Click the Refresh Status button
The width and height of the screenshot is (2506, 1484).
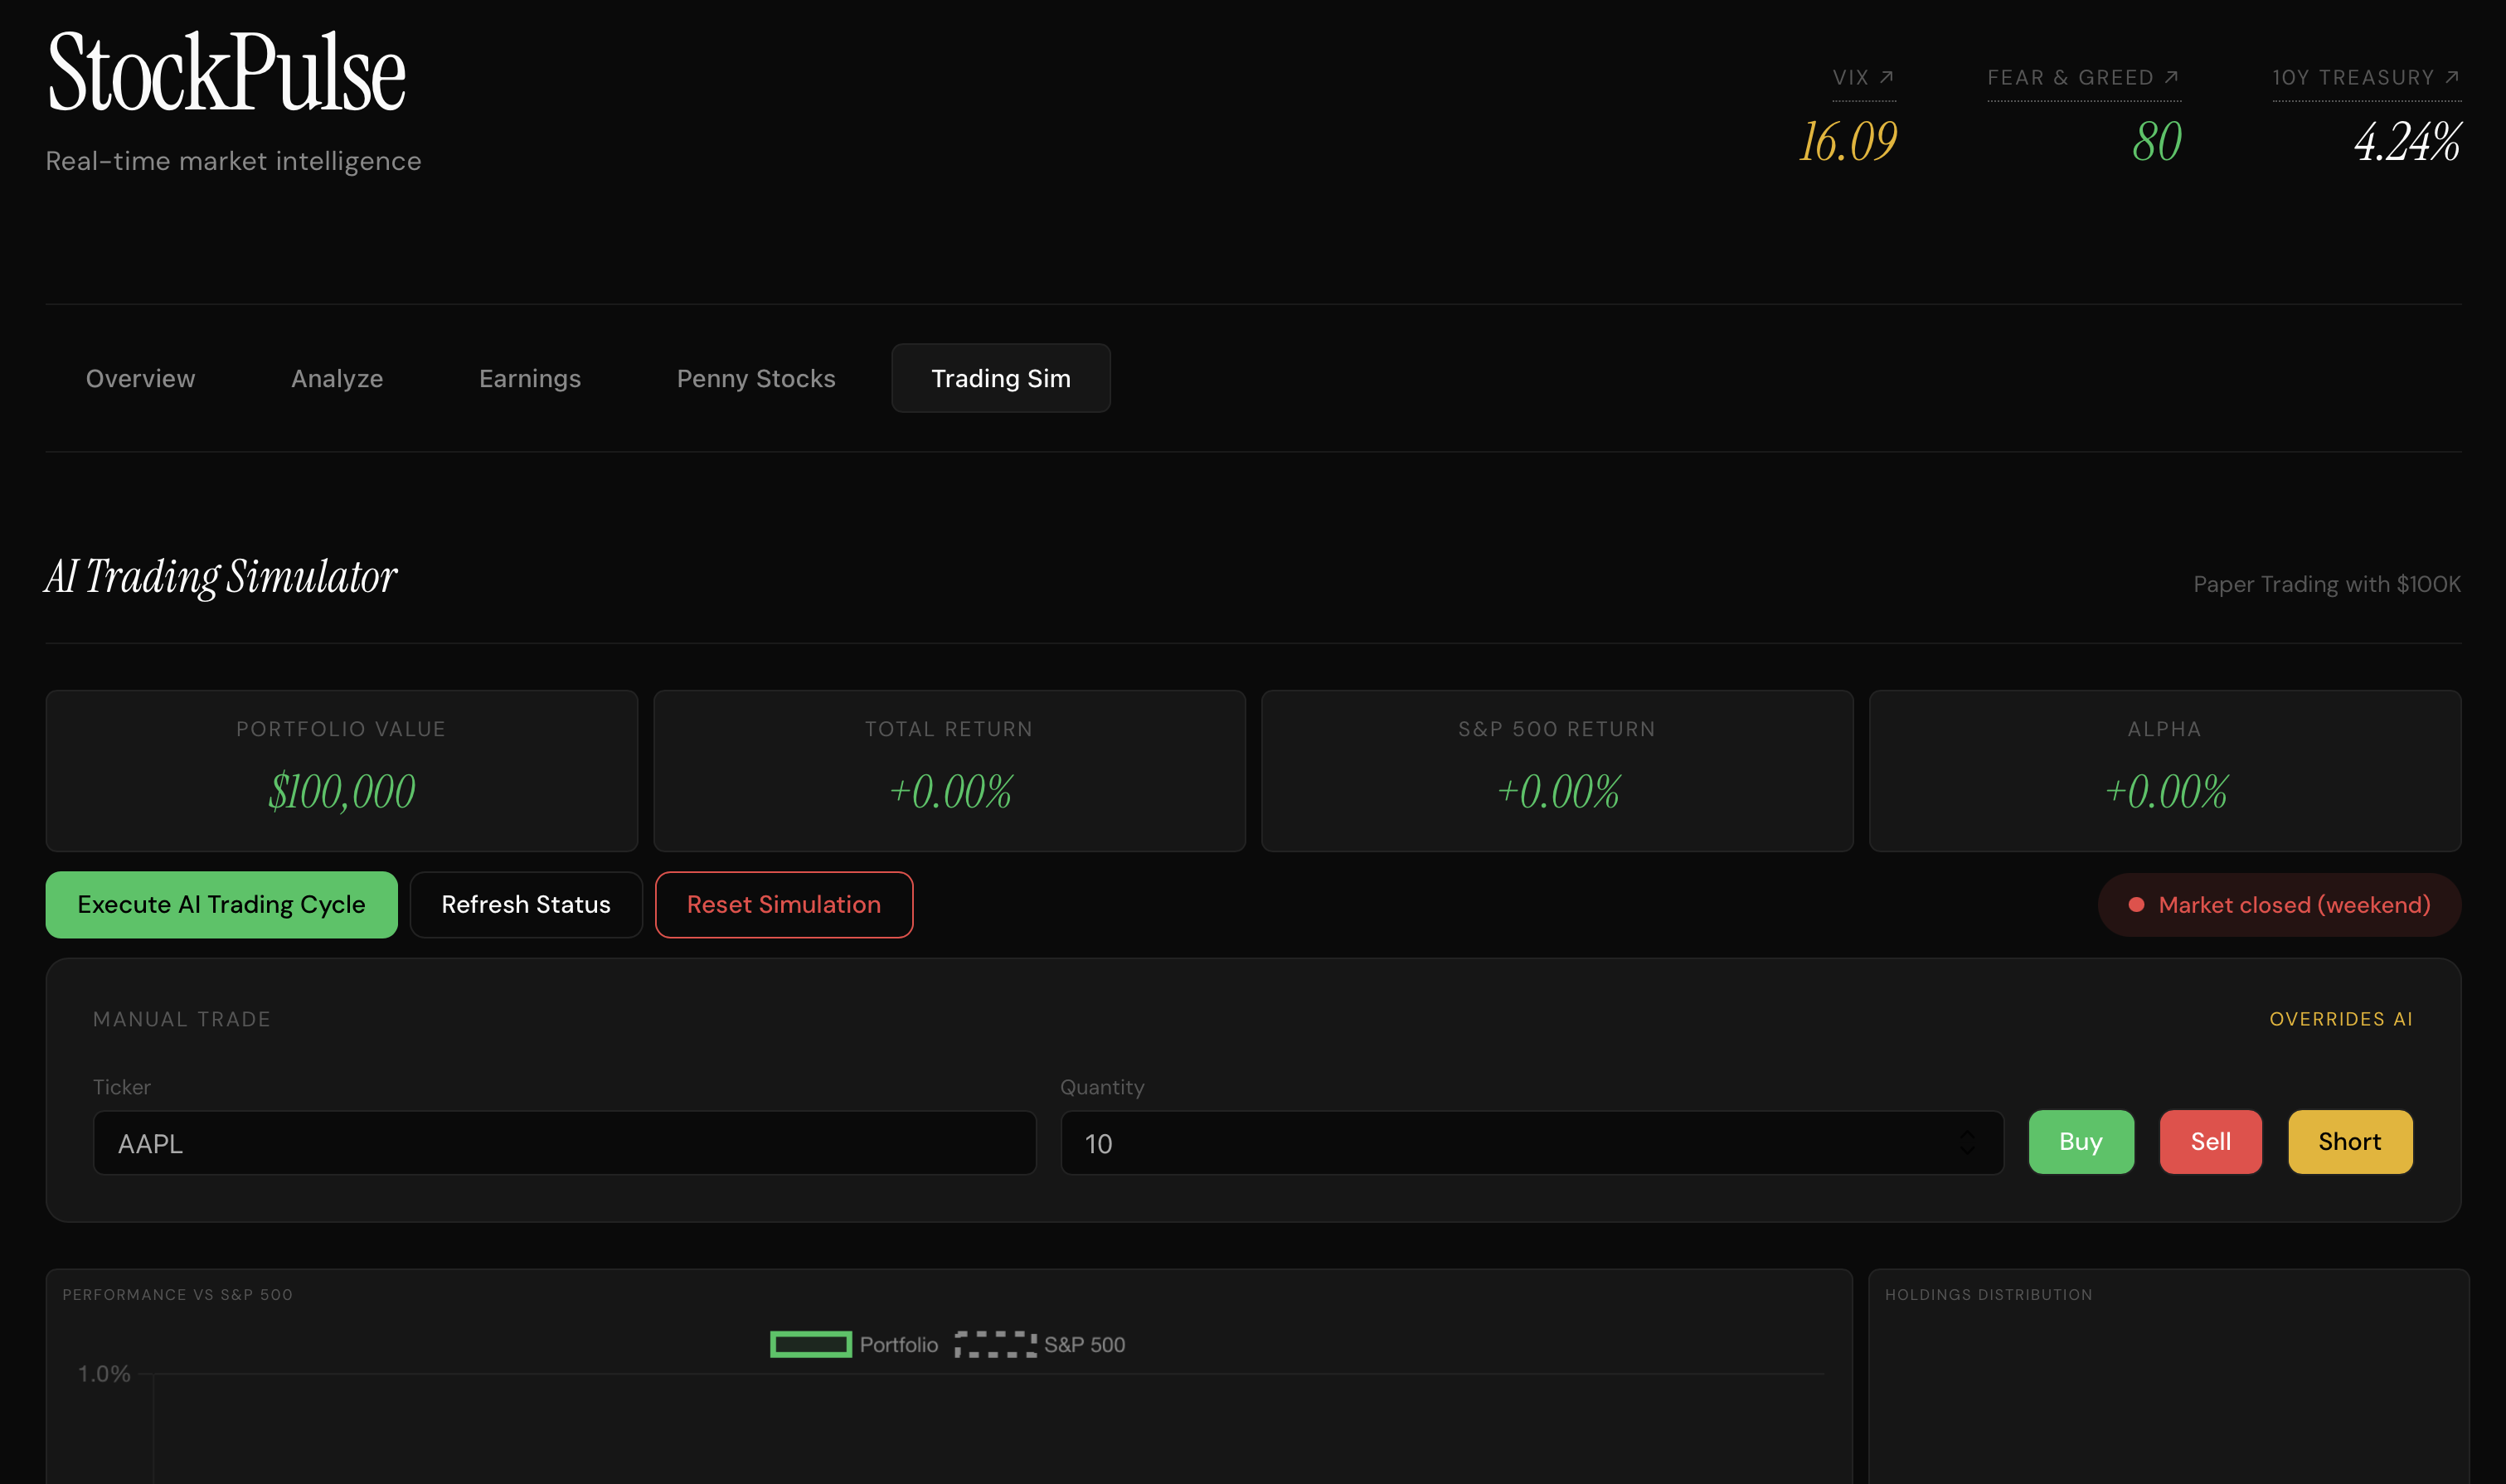pyautogui.click(x=525, y=905)
